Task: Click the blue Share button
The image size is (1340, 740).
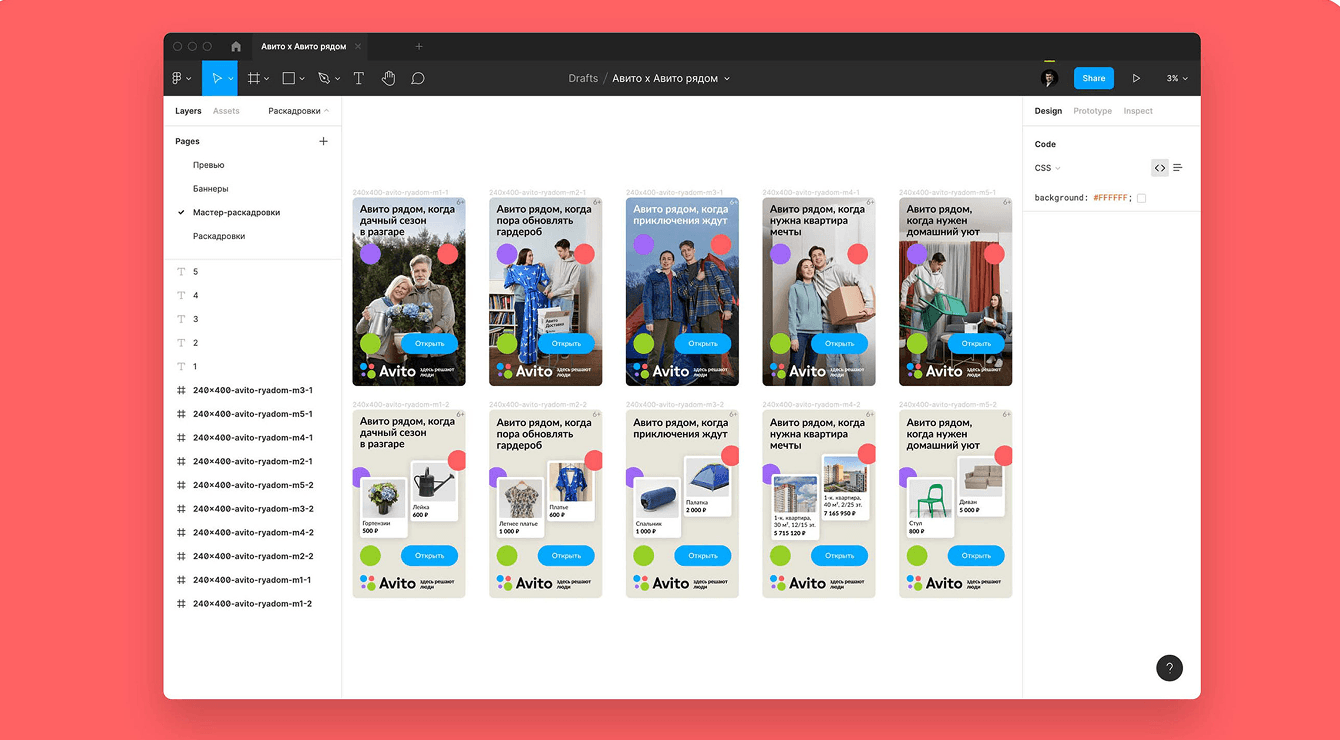Action: pos(1093,78)
